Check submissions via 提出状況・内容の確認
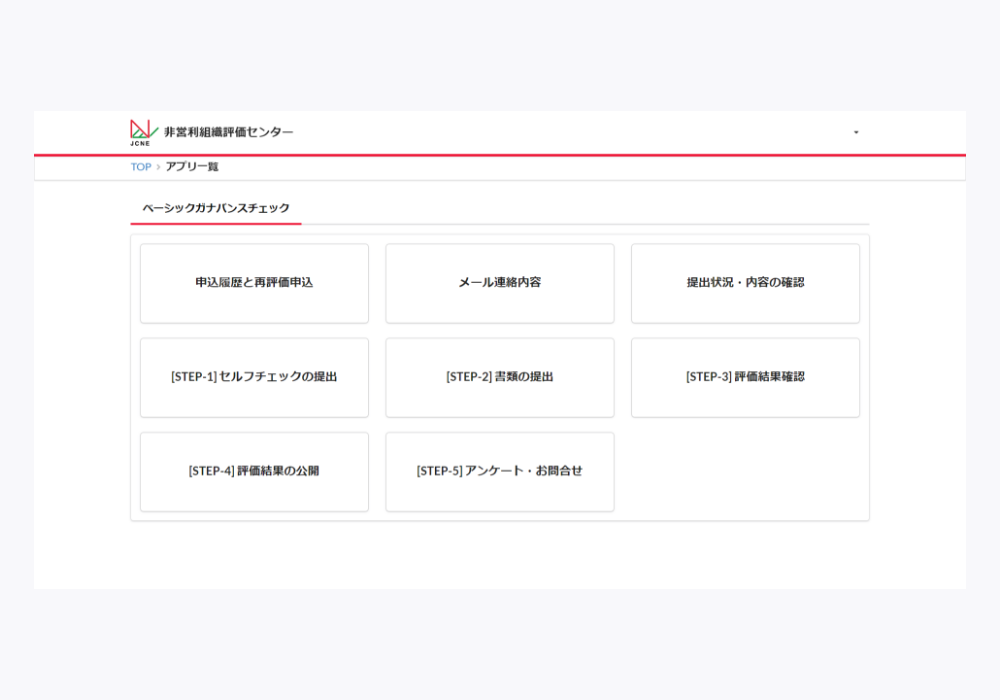The width and height of the screenshot is (1000, 700). coord(745,283)
